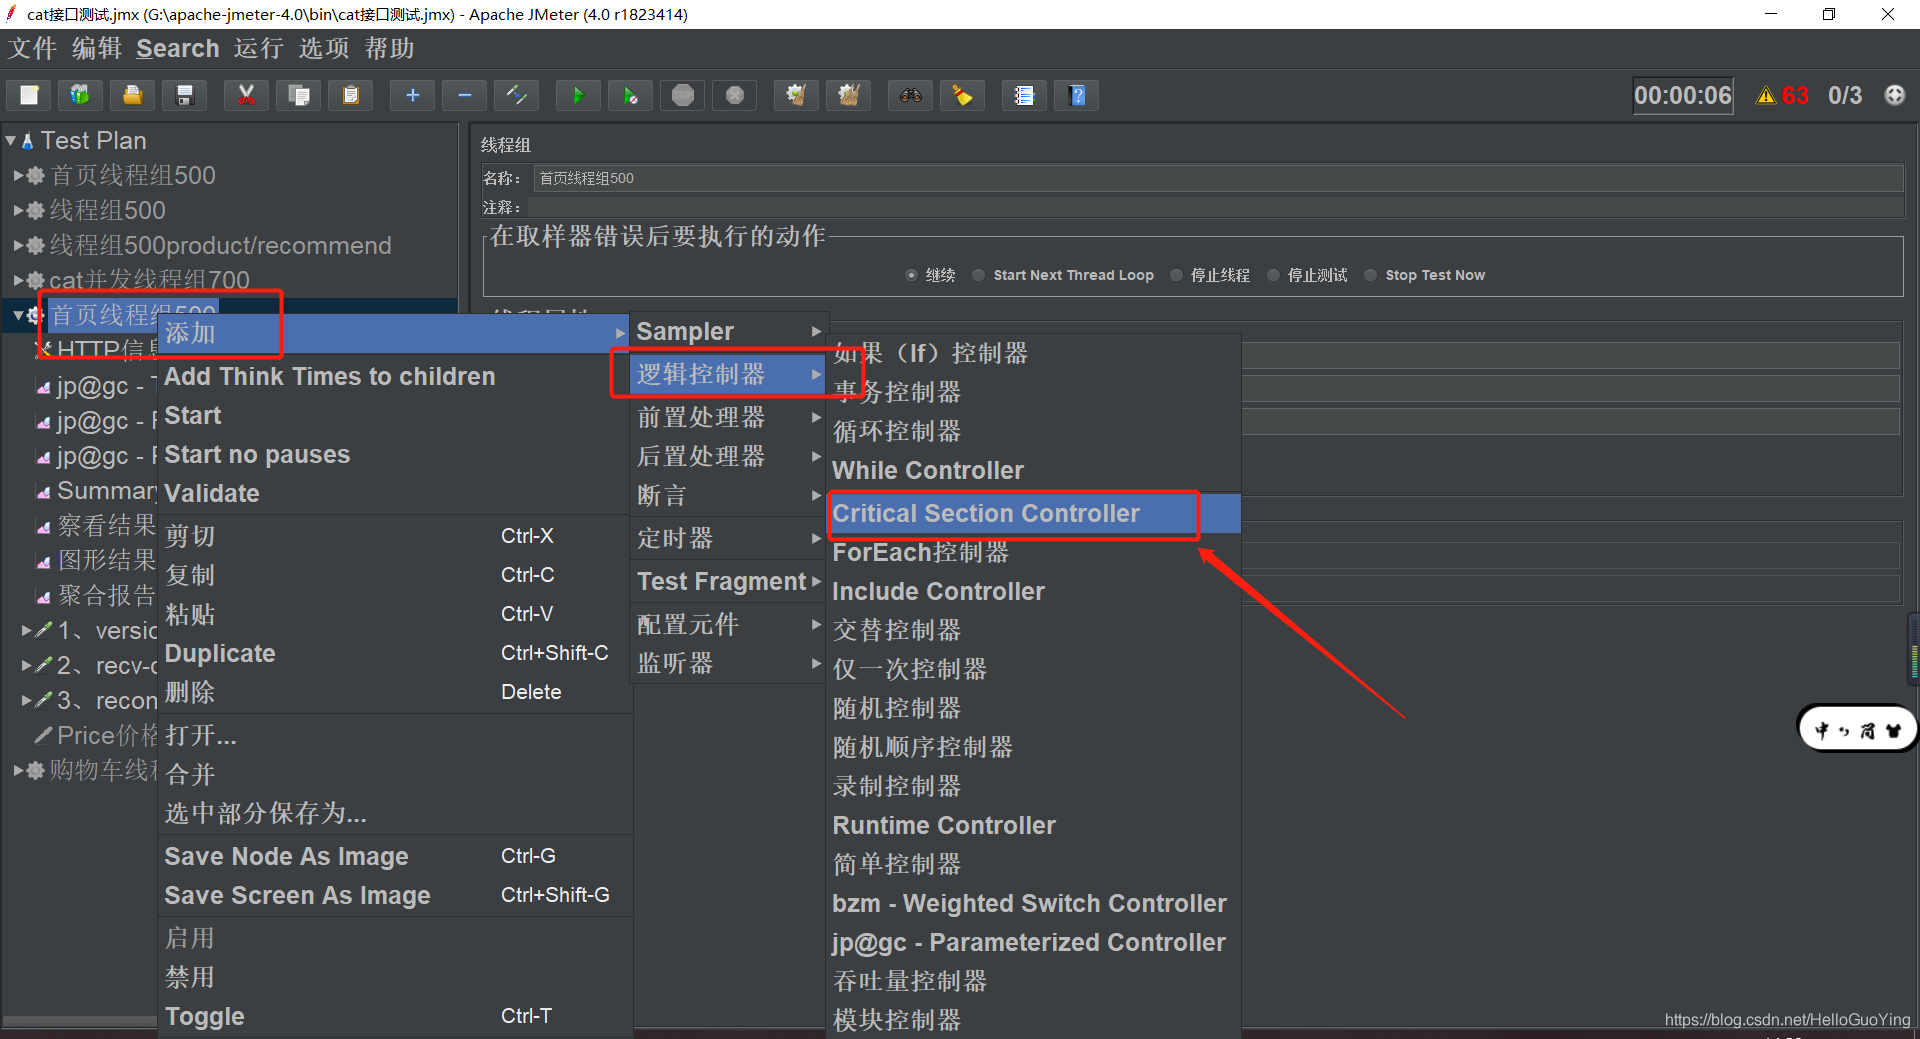
Task: Select the 停止线程 radio option
Action: coord(1176,275)
